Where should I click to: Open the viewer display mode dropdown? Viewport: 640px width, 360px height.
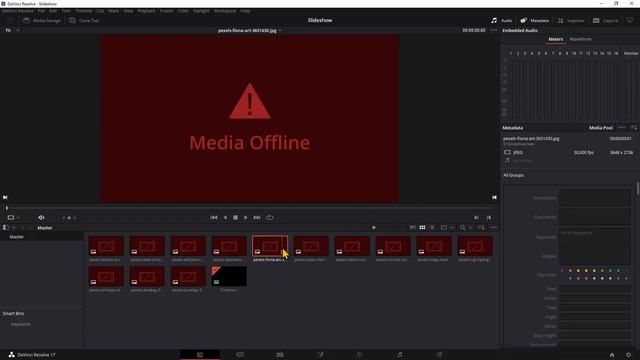(13, 218)
